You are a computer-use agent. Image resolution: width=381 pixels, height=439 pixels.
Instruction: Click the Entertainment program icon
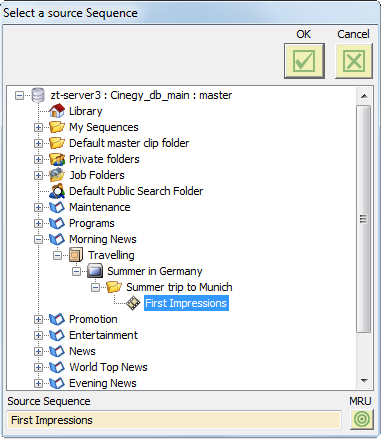tap(57, 335)
